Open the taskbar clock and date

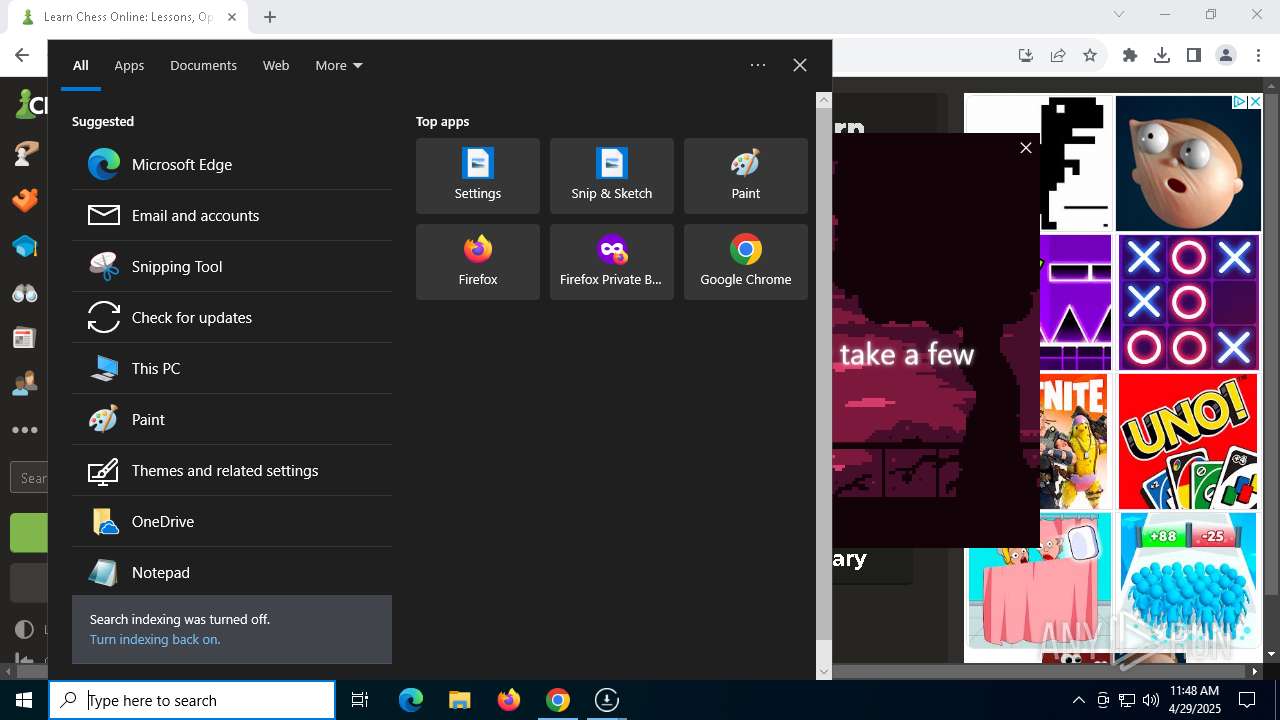(1194, 700)
